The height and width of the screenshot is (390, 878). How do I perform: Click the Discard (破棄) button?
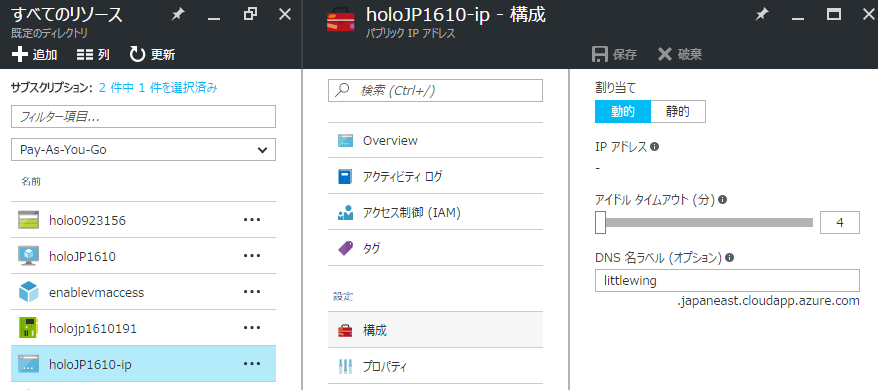pos(680,54)
